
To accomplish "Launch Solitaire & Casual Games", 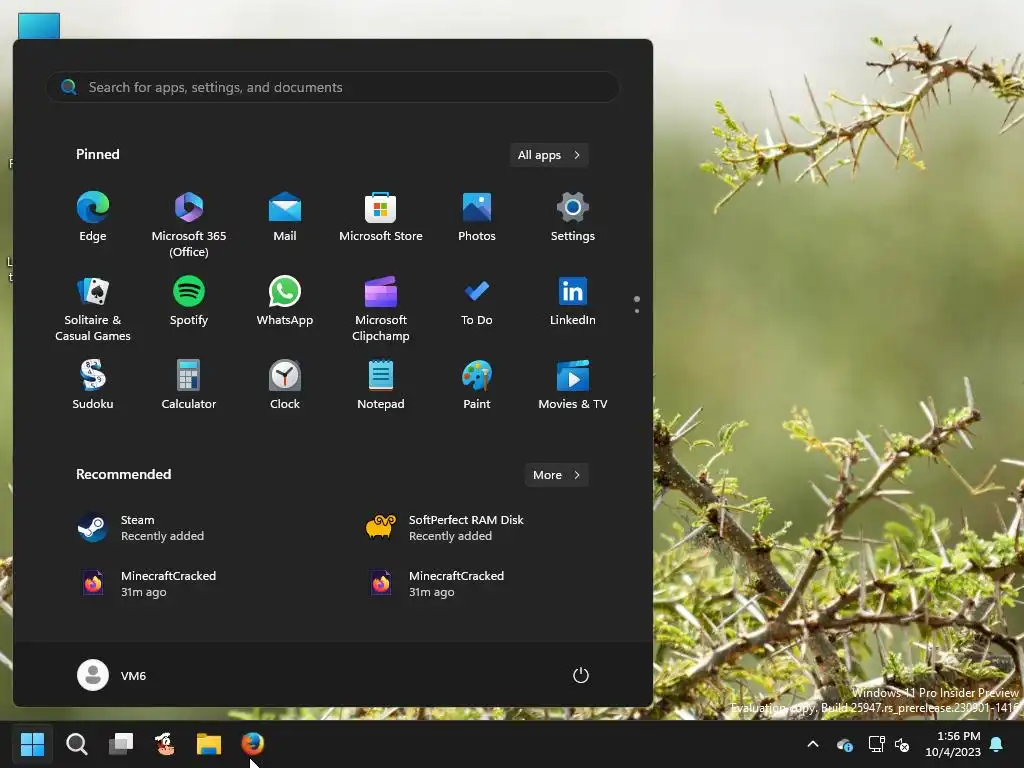I will click(x=93, y=308).
